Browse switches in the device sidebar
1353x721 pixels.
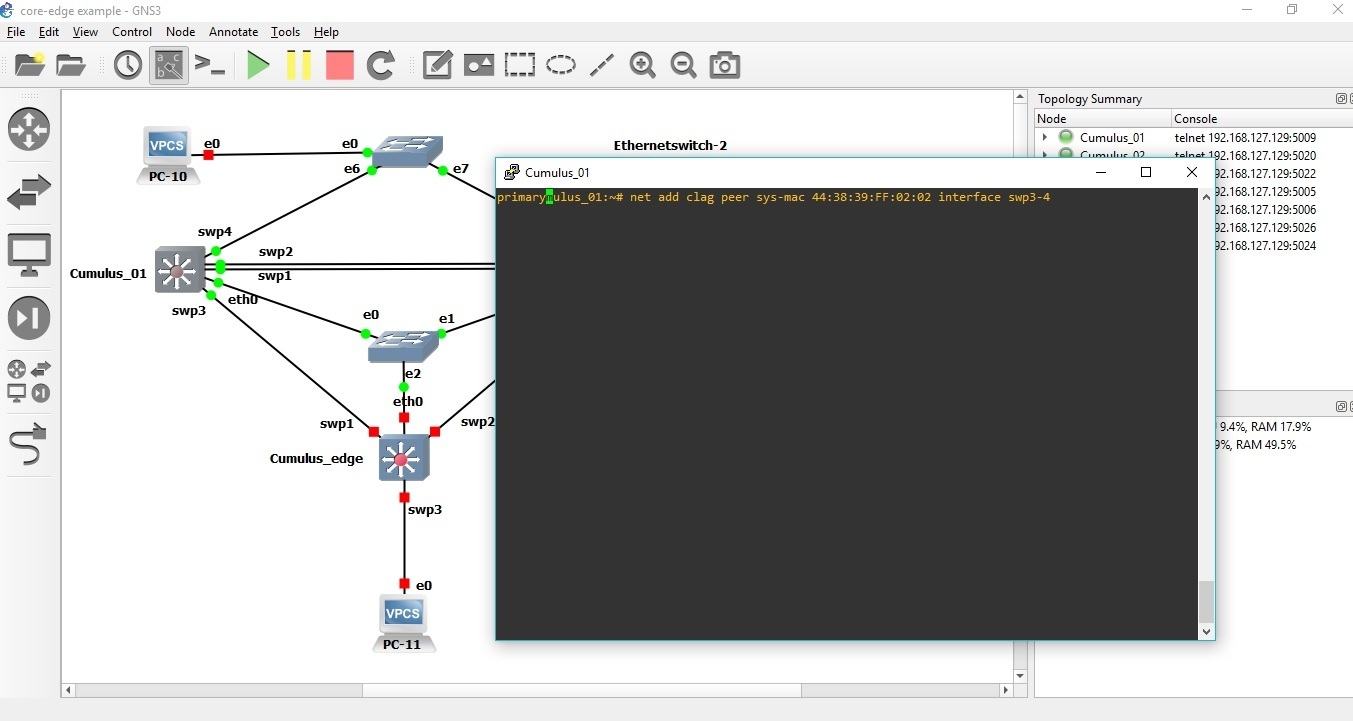29,191
